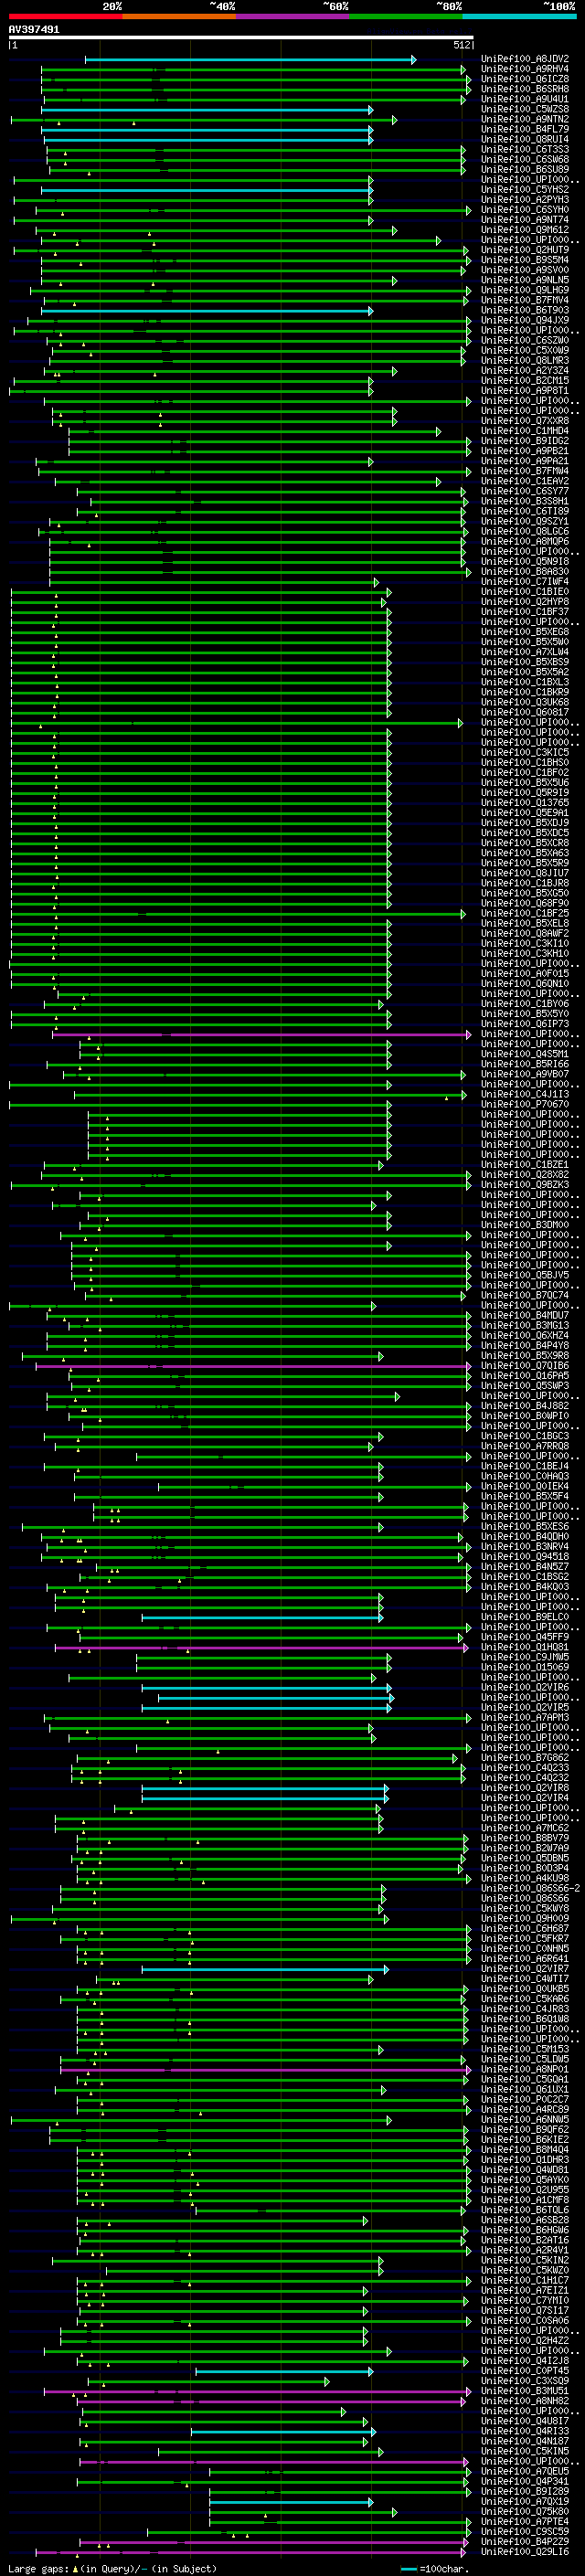Image resolution: width=585 pixels, height=2576 pixels.
Task: Click label UniRef100_C1BF37
Action: (x=525, y=611)
